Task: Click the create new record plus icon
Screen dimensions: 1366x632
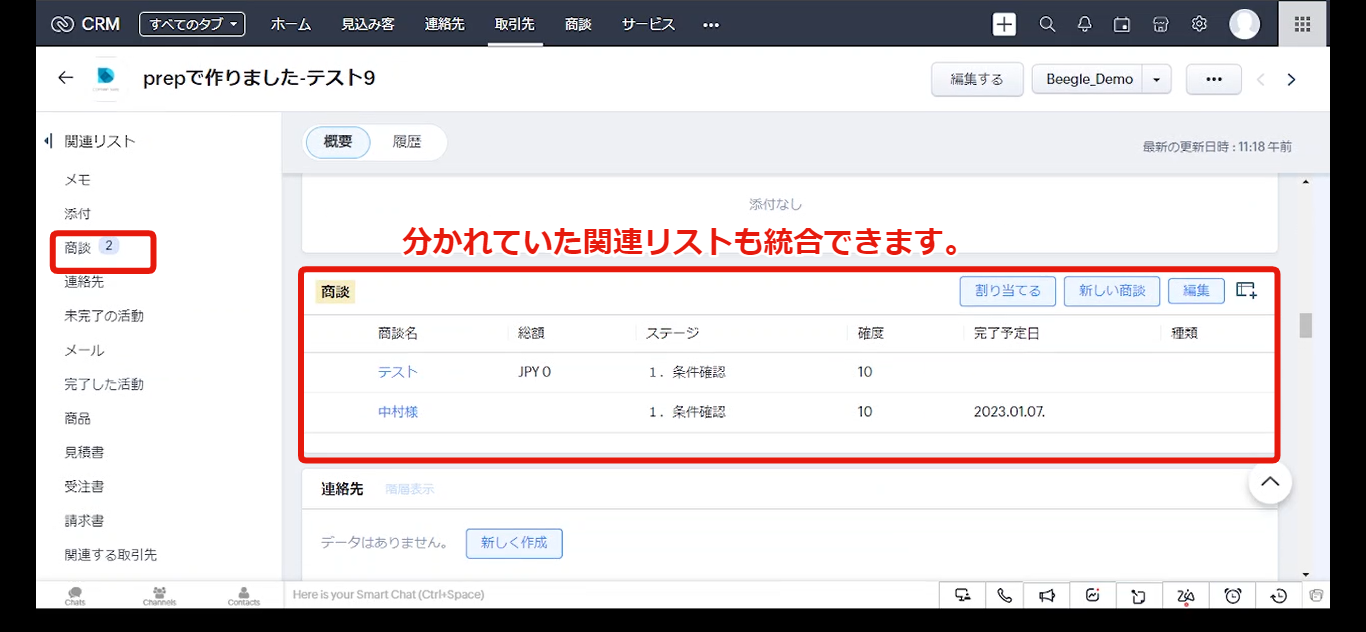Action: coord(1004,24)
